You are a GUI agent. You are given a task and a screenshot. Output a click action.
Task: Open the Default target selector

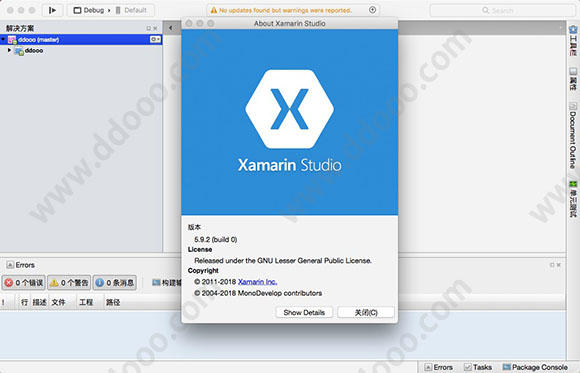point(131,10)
